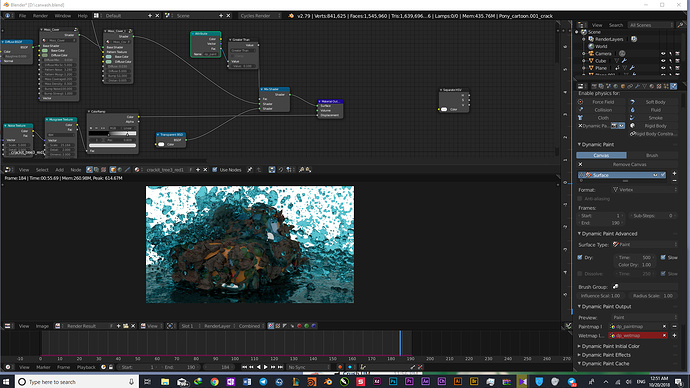Collapse the Dynamic Paint Output panel

point(579,307)
